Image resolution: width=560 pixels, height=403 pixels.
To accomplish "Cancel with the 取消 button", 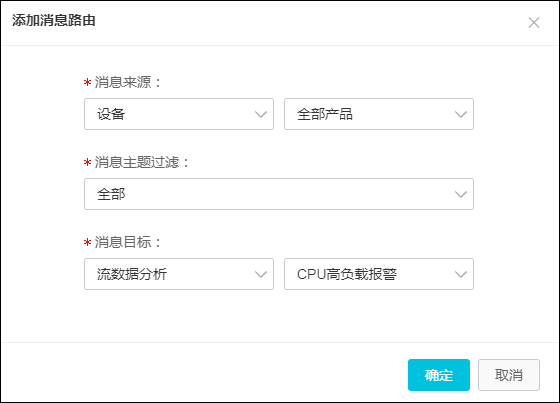I will (509, 375).
